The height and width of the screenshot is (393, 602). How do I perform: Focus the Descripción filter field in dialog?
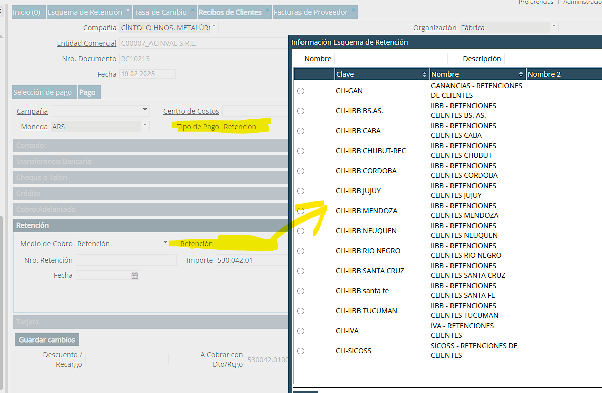pos(553,58)
